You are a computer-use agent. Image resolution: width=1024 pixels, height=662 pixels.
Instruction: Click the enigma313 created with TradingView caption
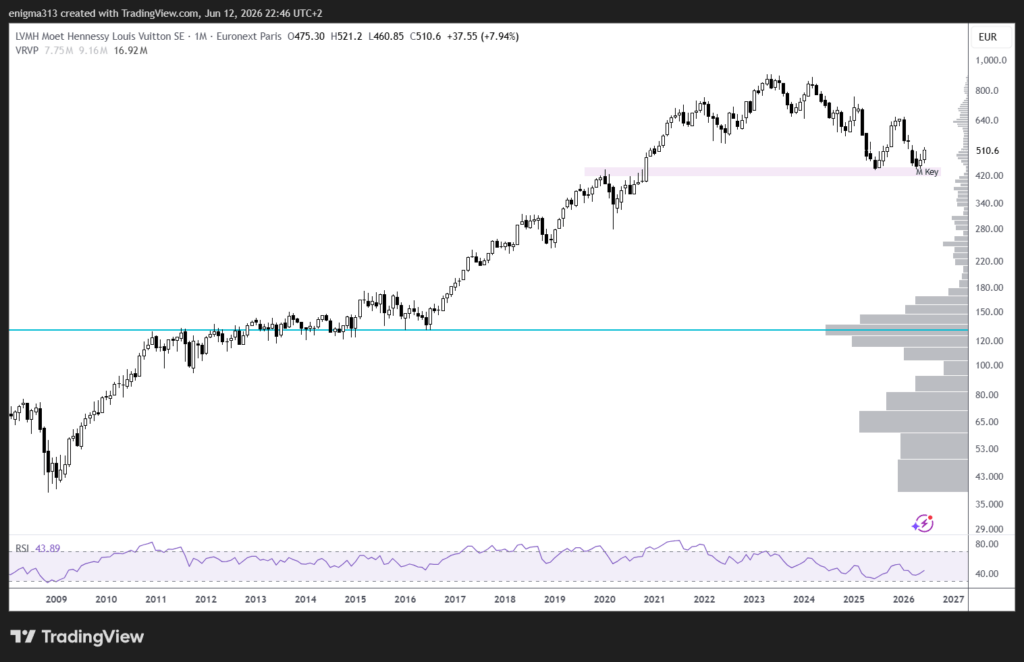coord(165,13)
